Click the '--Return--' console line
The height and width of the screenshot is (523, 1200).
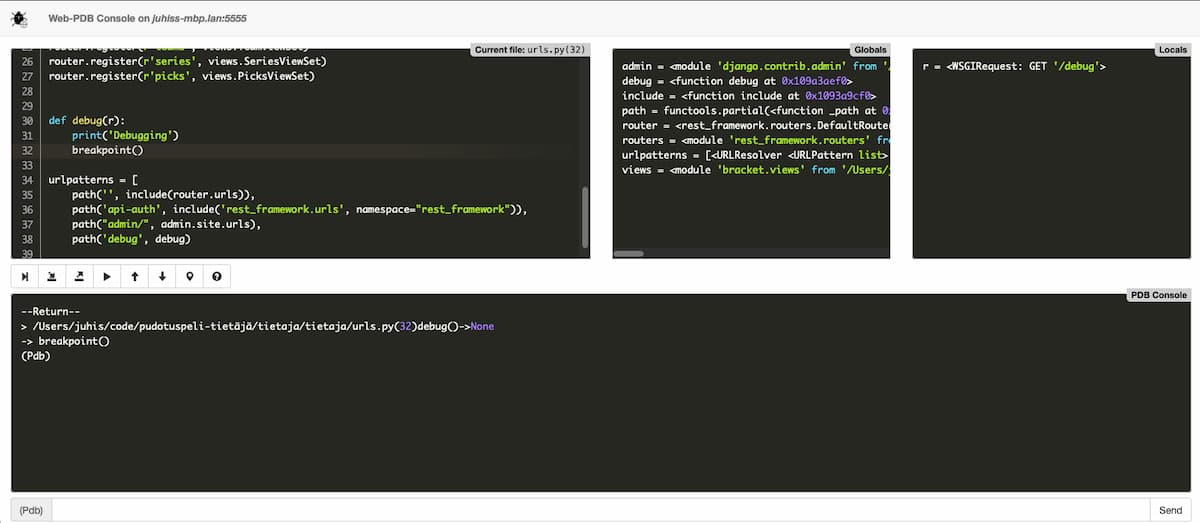point(48,312)
